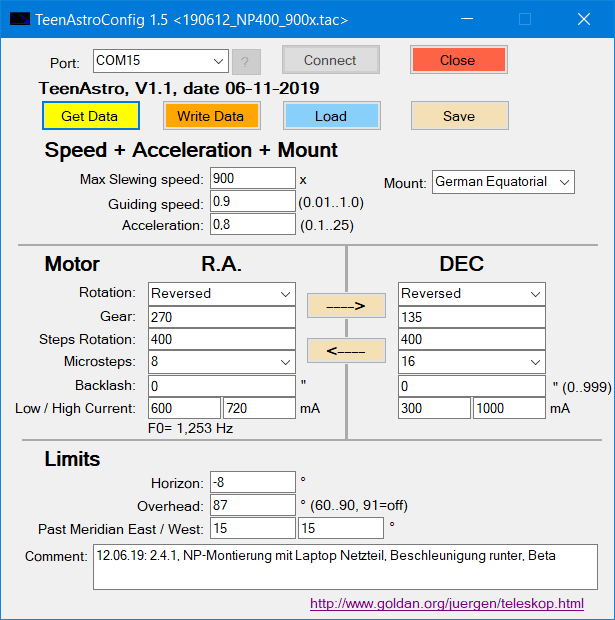Open the DEC Microsteps dropdown showing 16
Viewport: 615px width, 620px height.
[472, 362]
